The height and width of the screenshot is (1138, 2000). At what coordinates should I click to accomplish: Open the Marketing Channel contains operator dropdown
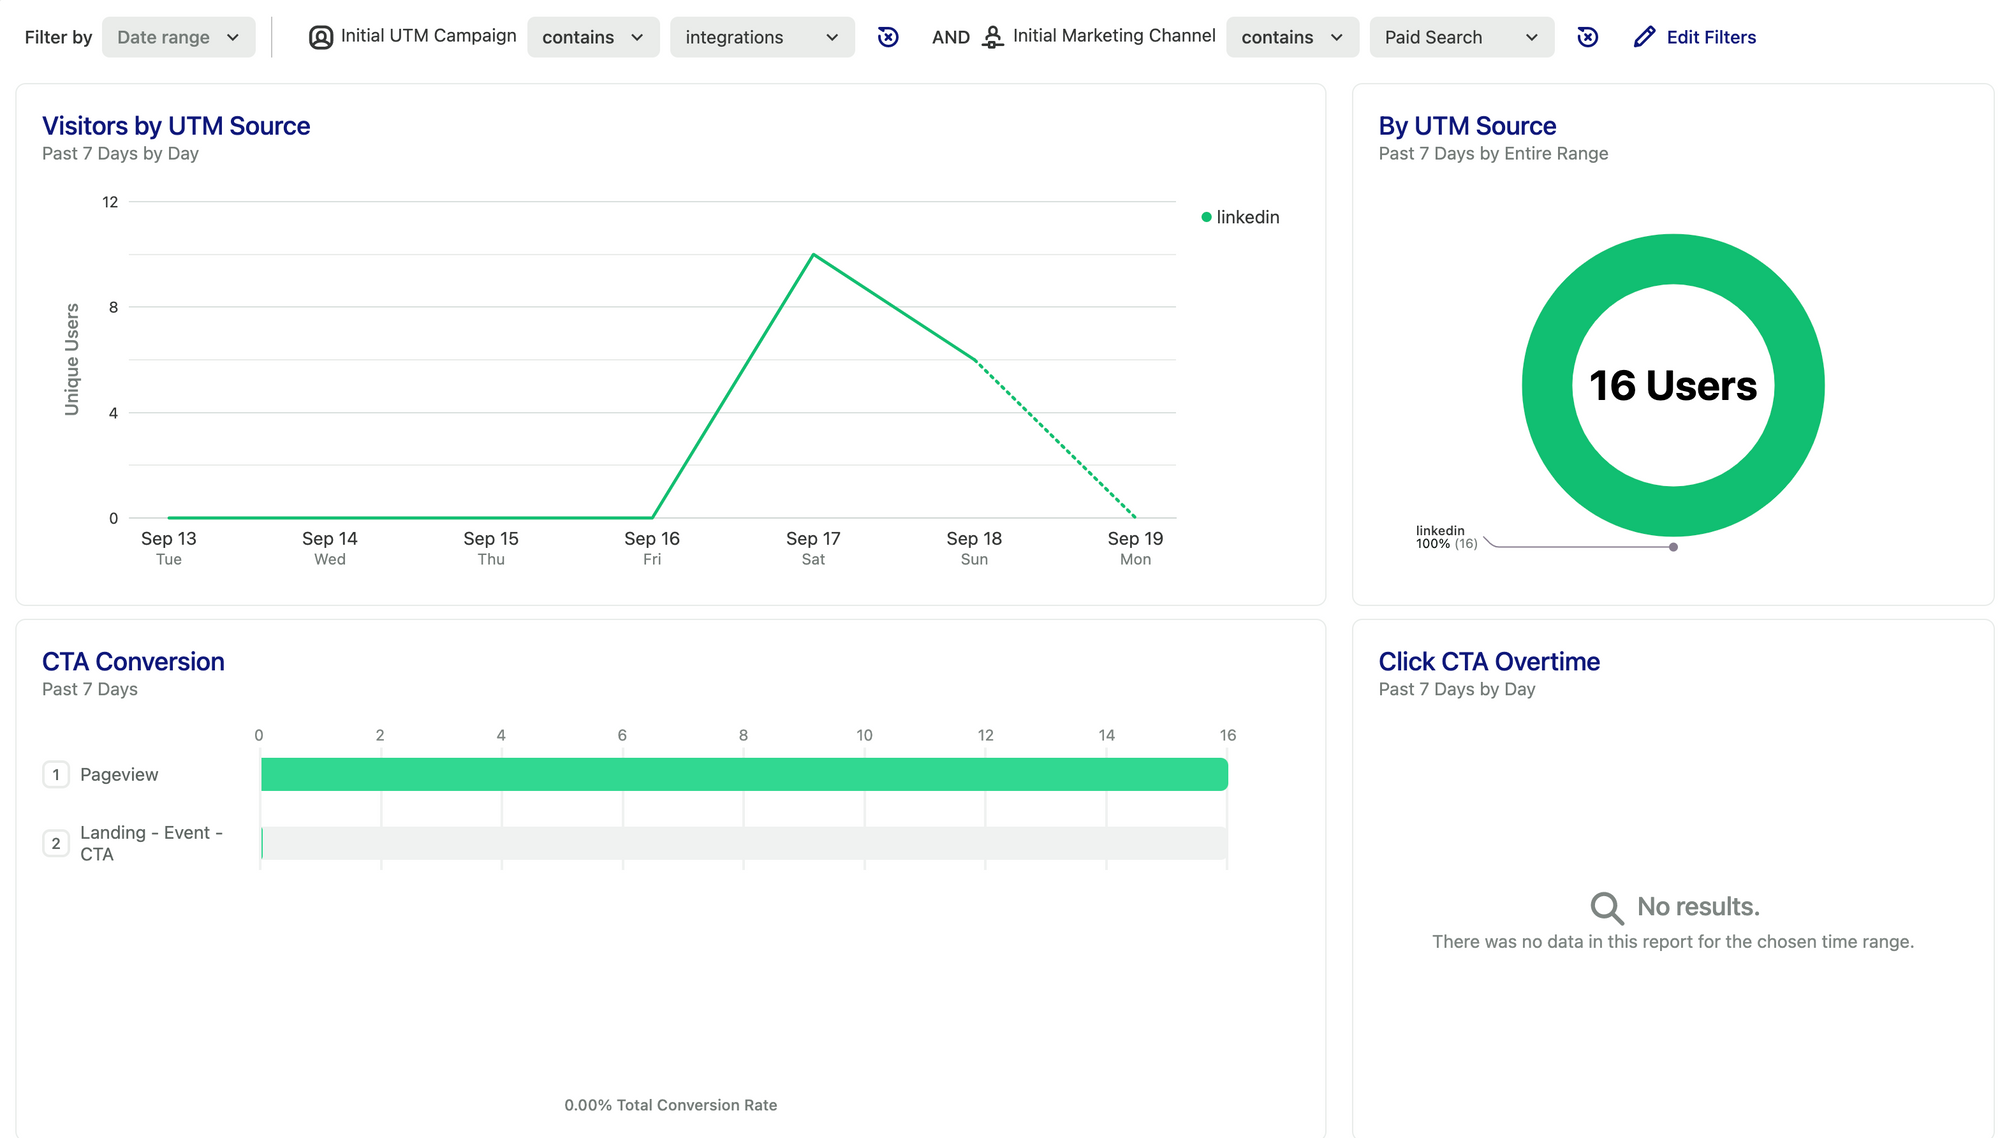pyautogui.click(x=1291, y=37)
